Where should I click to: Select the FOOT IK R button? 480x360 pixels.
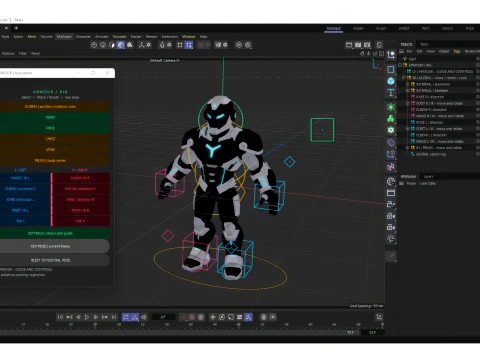coord(81,210)
